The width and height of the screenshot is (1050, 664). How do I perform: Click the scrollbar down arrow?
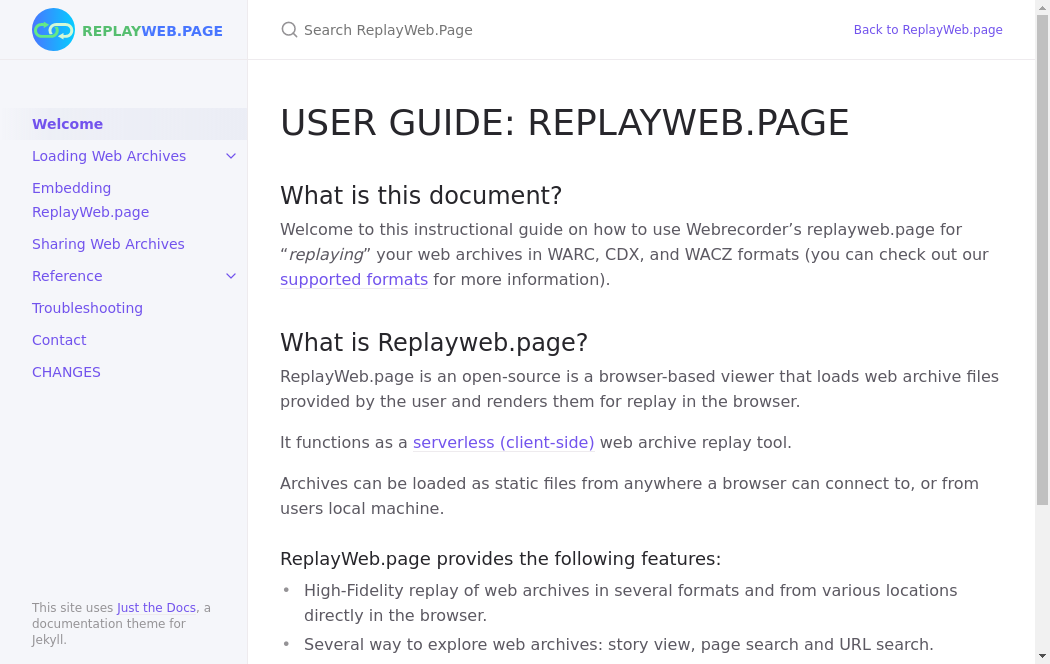[x=1042, y=657]
